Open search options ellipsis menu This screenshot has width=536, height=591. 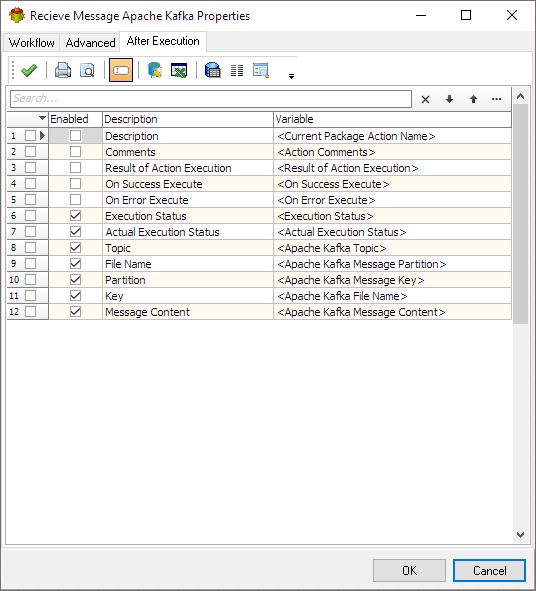[497, 99]
